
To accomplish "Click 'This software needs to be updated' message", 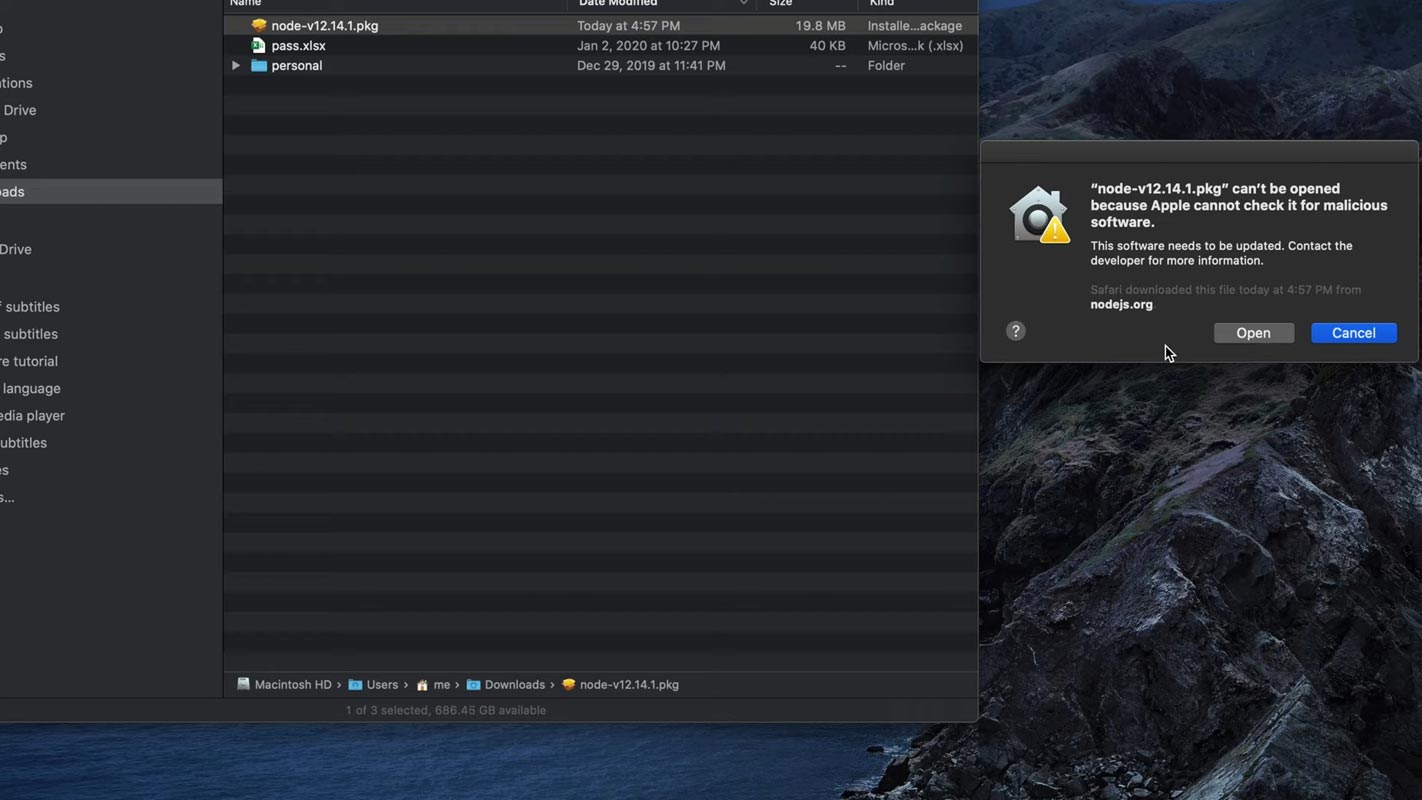I will point(1221,253).
